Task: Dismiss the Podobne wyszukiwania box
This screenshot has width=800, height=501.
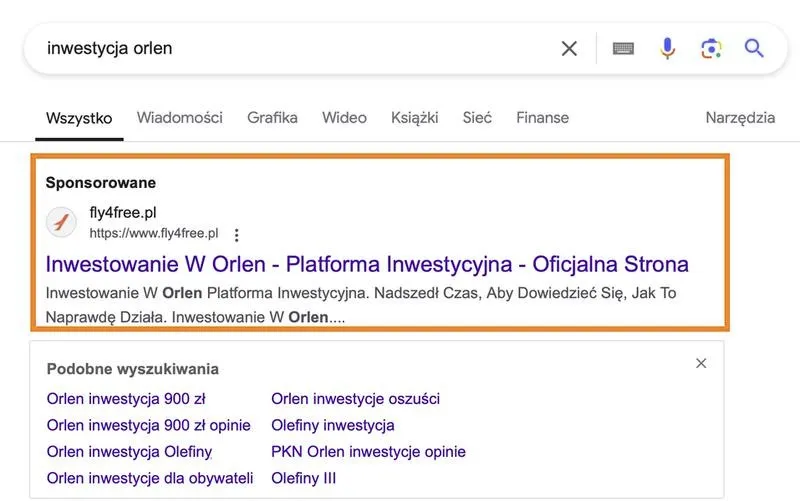Action: pos(701,363)
